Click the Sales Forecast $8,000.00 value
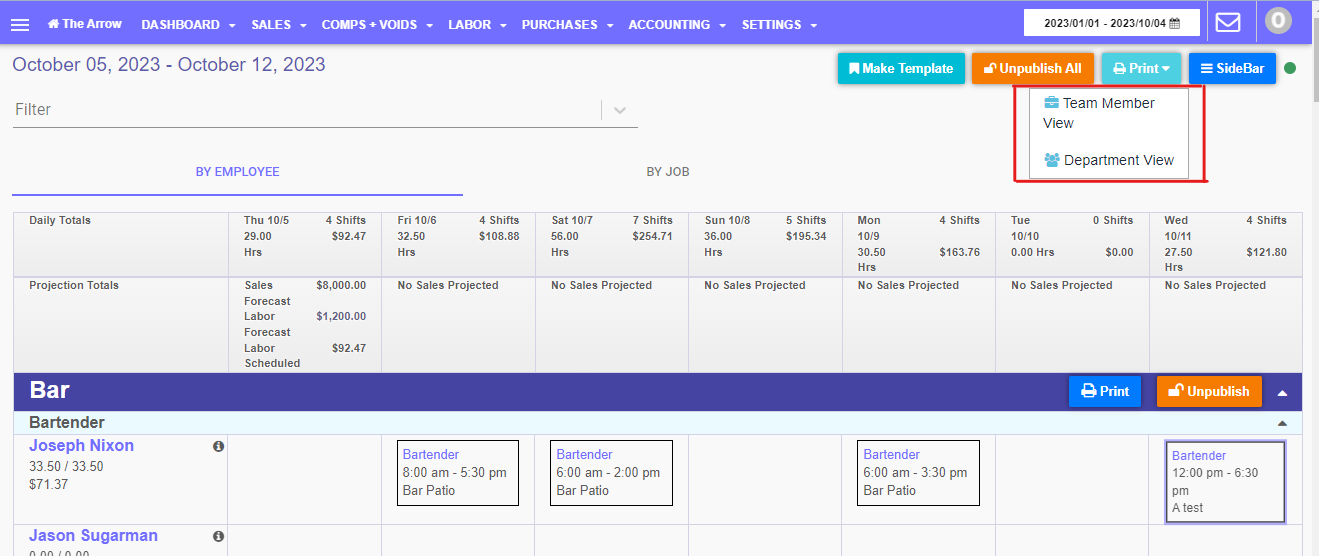This screenshot has height=556, width=1319. [341, 285]
